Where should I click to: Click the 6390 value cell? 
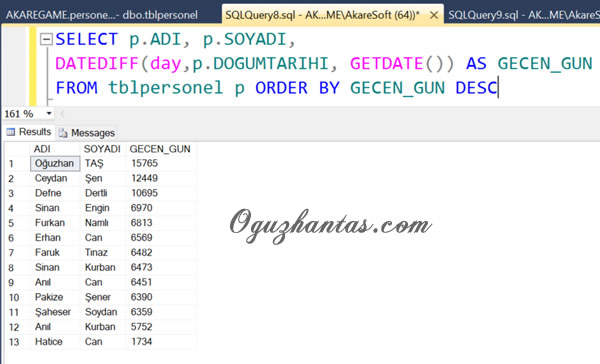click(161, 297)
